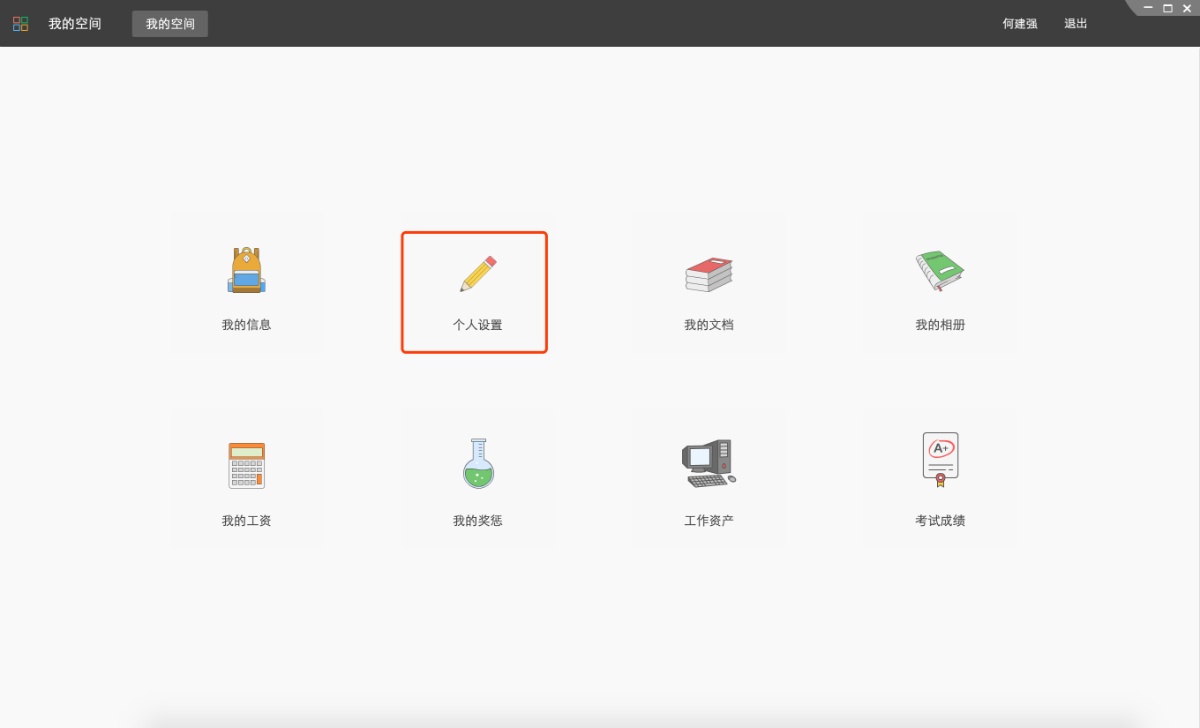Open the pencil icon for 个人设置
The width and height of the screenshot is (1200, 728).
tap(477, 274)
